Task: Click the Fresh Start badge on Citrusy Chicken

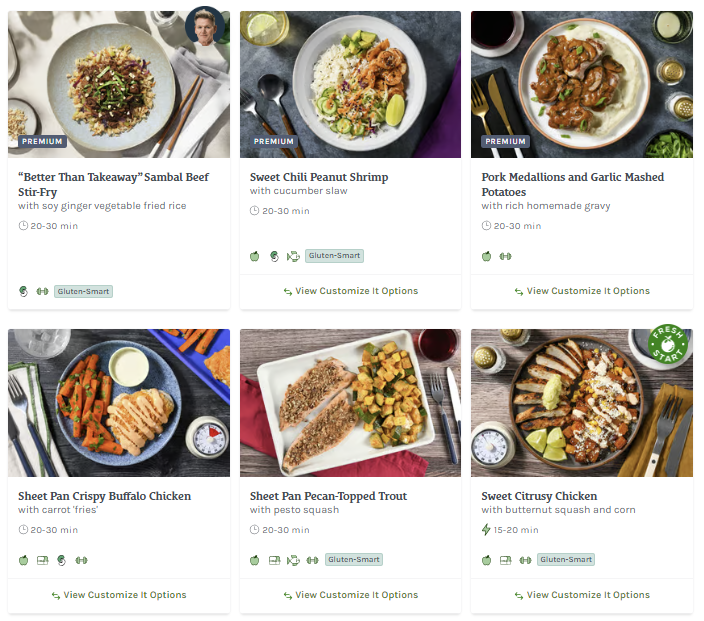Action: [667, 345]
